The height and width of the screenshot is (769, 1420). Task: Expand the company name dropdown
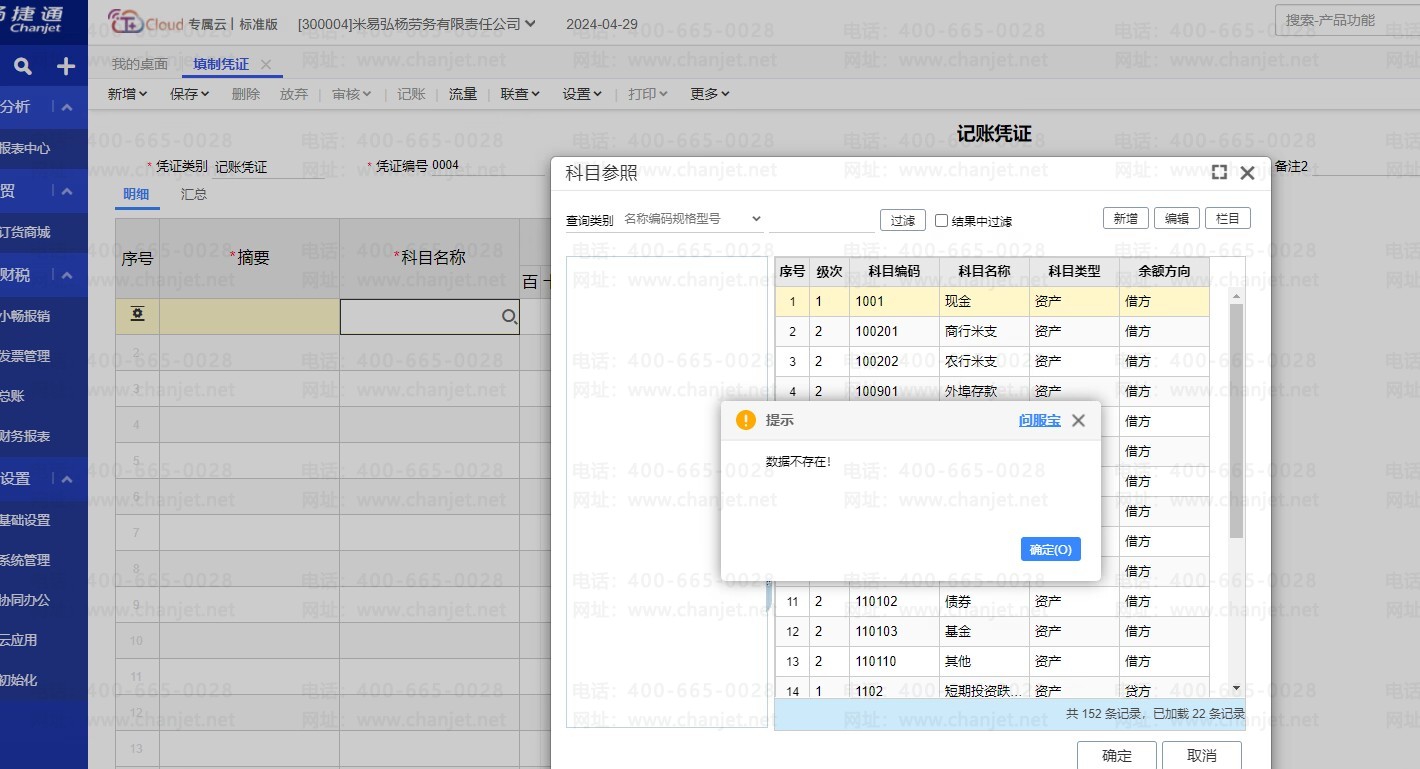point(530,23)
